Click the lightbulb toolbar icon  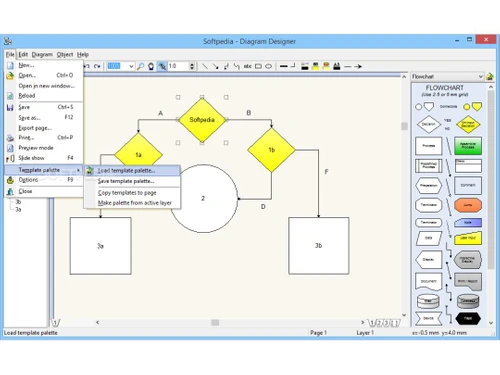coord(151,66)
